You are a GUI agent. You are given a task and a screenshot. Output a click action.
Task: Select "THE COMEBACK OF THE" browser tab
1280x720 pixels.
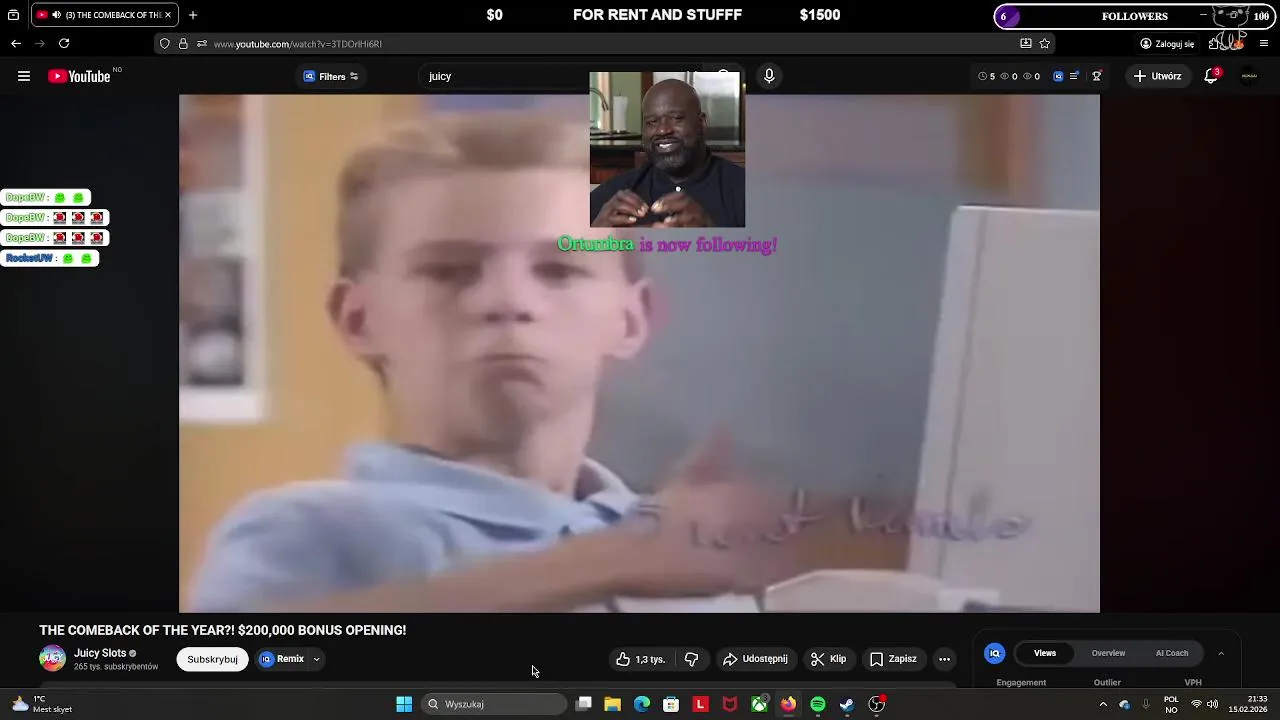point(104,15)
